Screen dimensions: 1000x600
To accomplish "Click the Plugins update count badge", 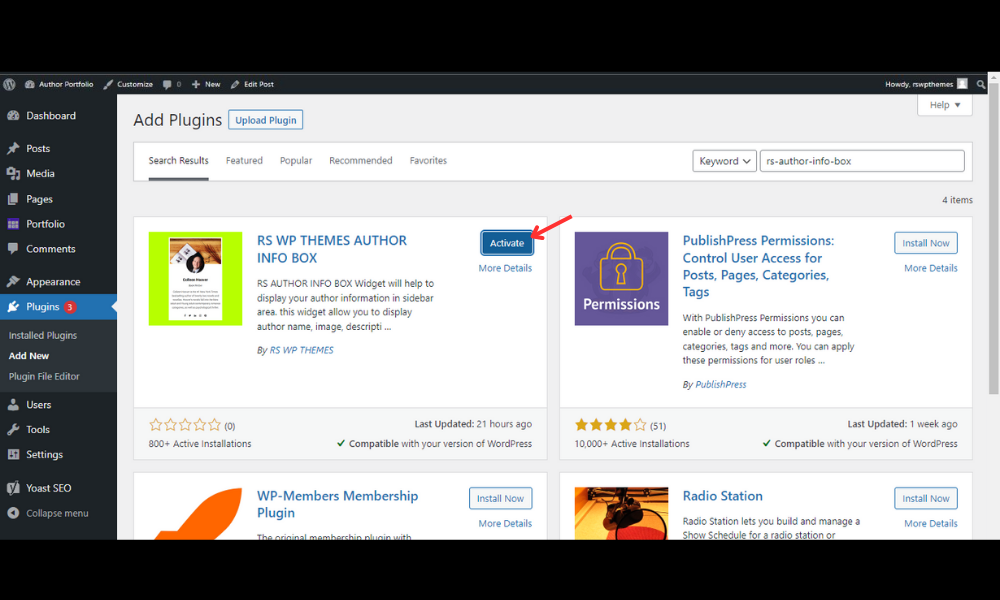I will coord(70,307).
